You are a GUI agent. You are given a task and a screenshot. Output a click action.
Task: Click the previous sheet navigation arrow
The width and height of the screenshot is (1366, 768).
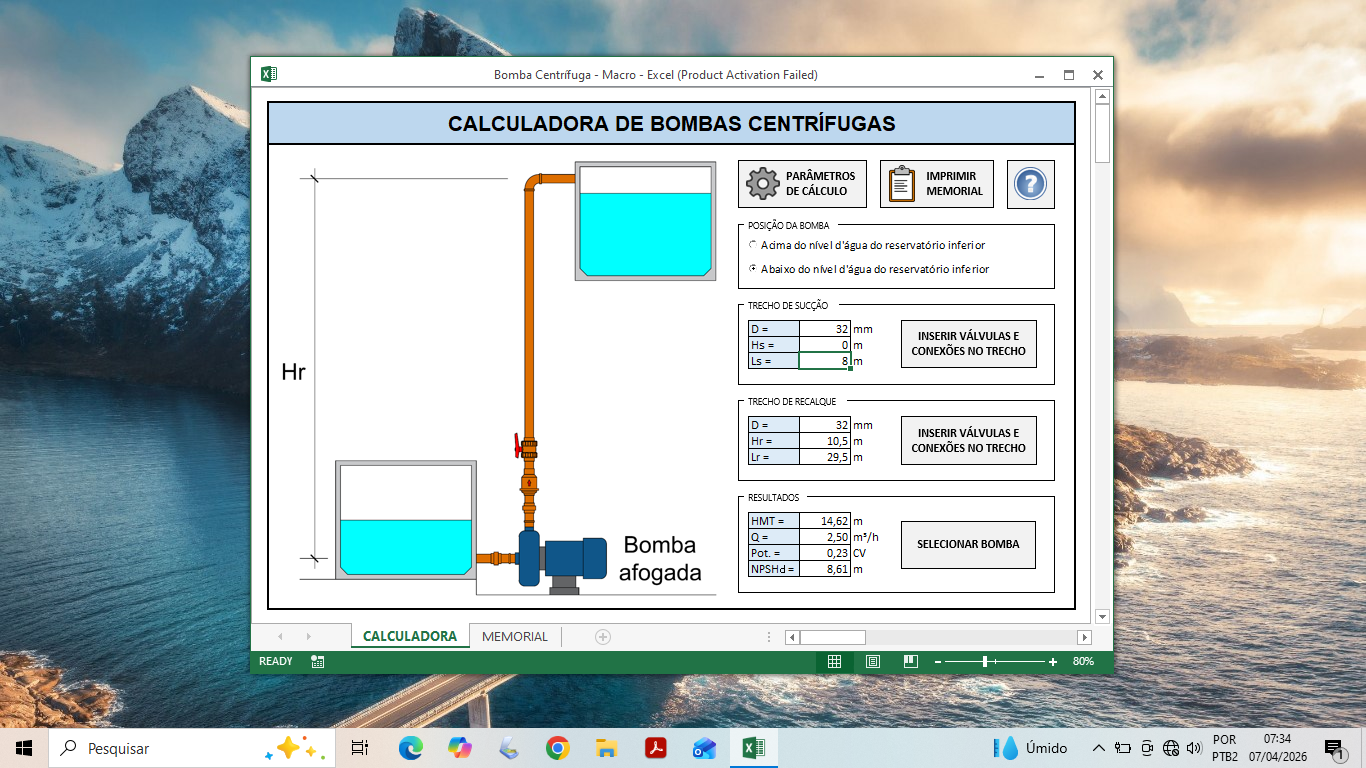point(280,637)
